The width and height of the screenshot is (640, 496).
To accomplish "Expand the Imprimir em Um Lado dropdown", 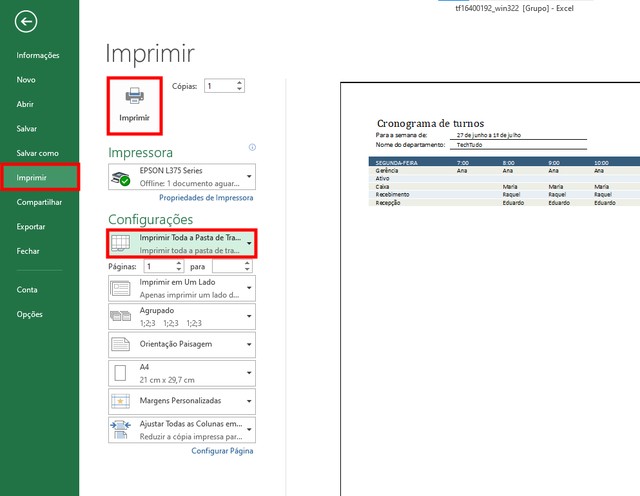I will click(x=182, y=288).
